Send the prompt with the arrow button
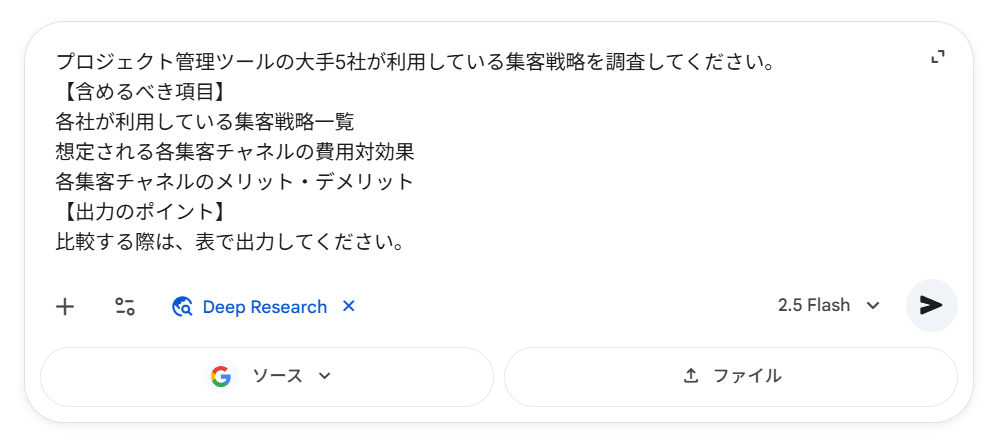The image size is (998, 444). pyautogui.click(x=931, y=305)
